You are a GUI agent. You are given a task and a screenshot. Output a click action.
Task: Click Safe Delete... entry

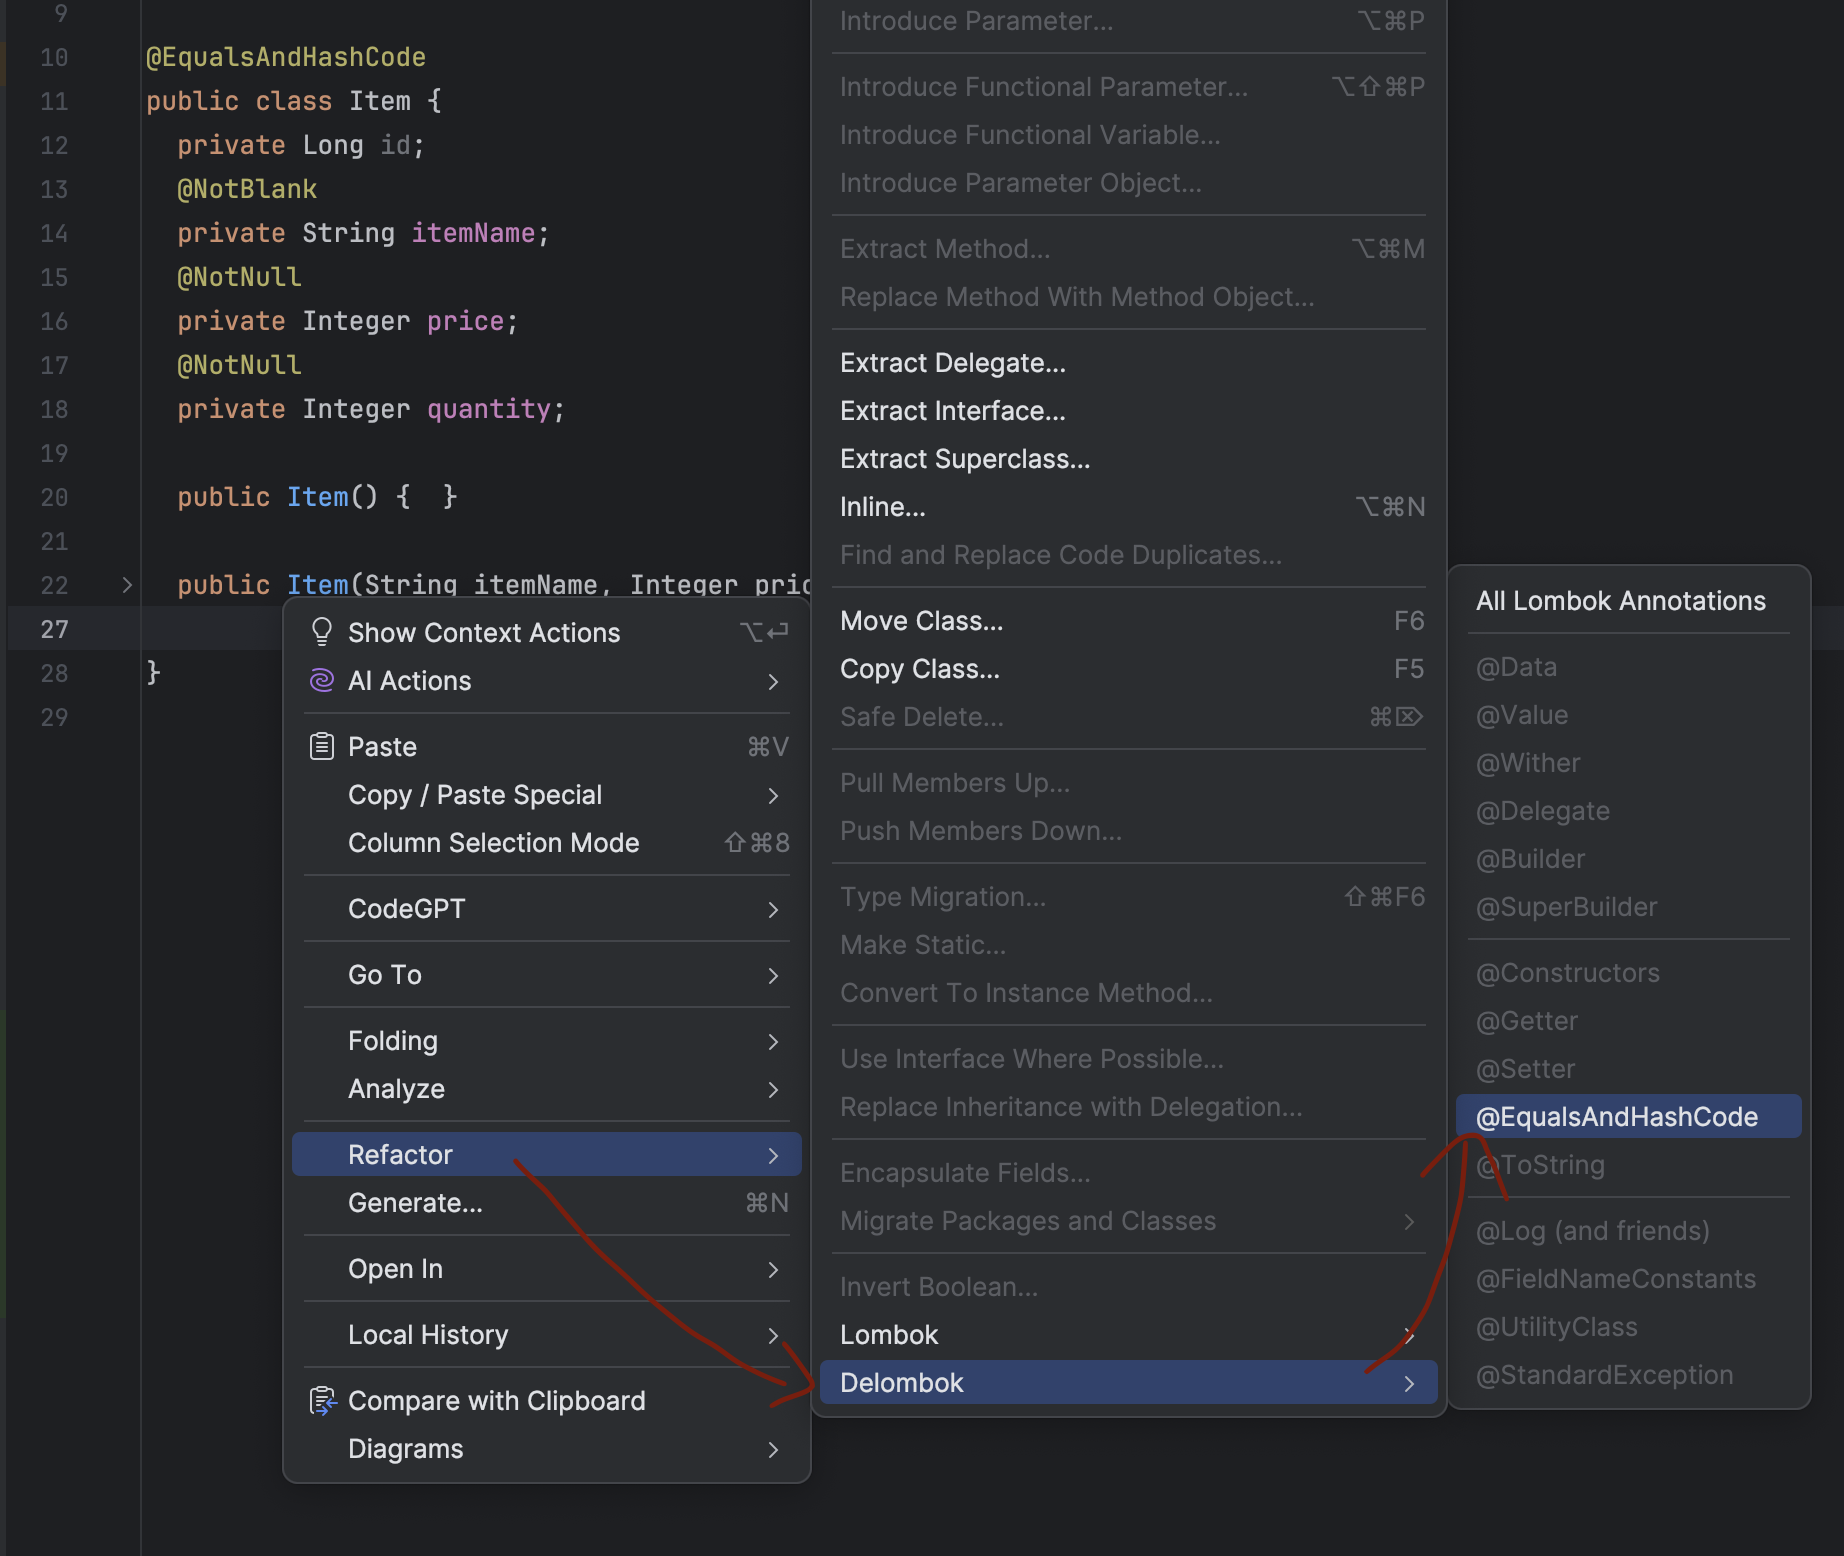tap(1128, 717)
